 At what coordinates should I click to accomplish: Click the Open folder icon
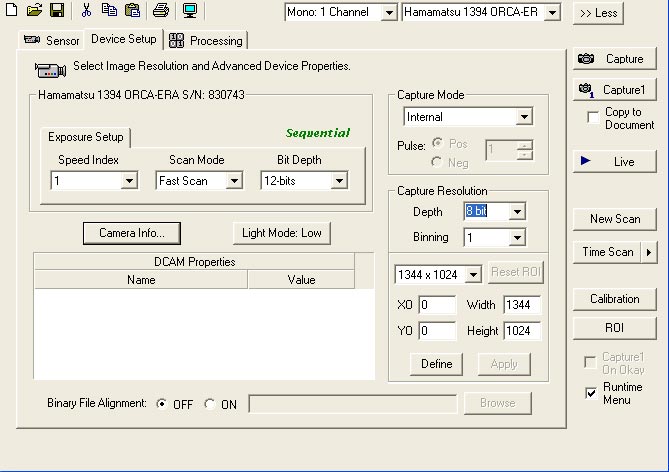(34, 11)
